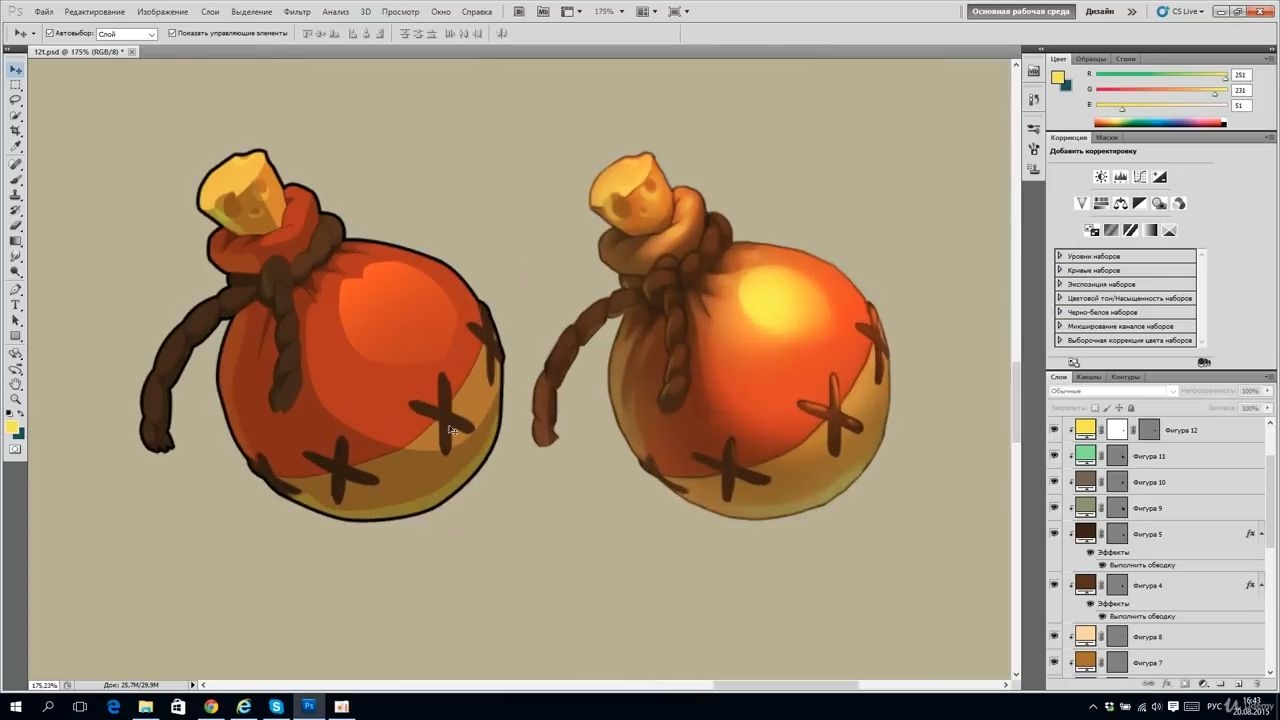Add an Exposure adjustment
The width and height of the screenshot is (1280, 720).
point(1159,177)
